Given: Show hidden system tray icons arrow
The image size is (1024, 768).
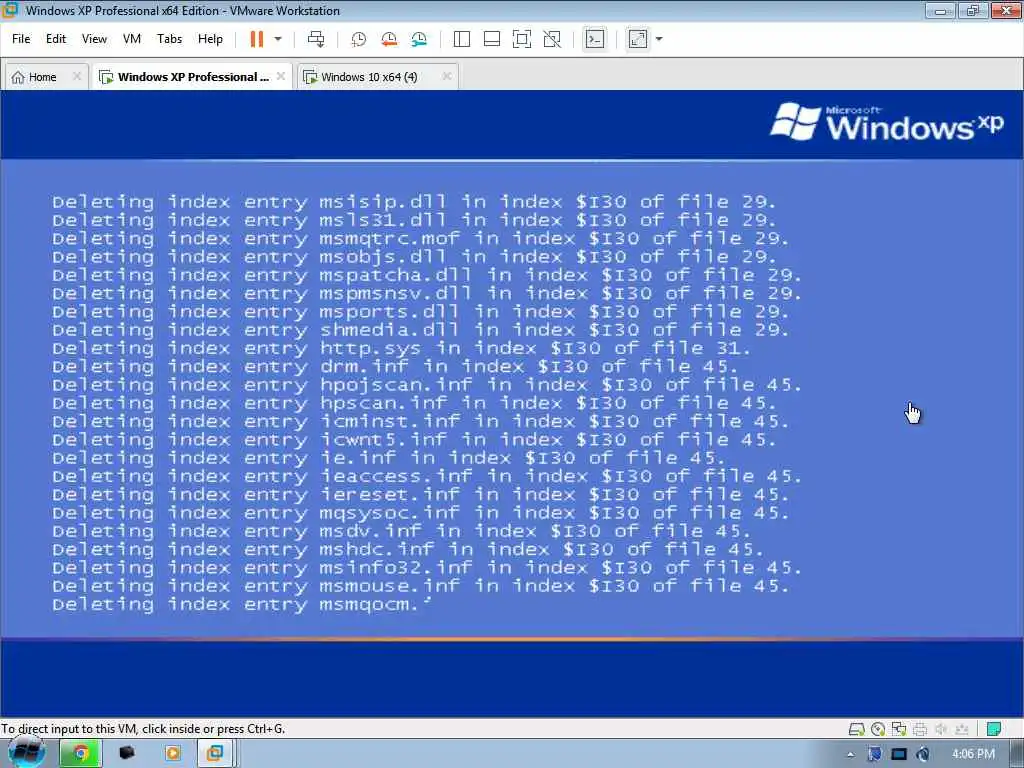Looking at the screenshot, I should pos(850,755).
